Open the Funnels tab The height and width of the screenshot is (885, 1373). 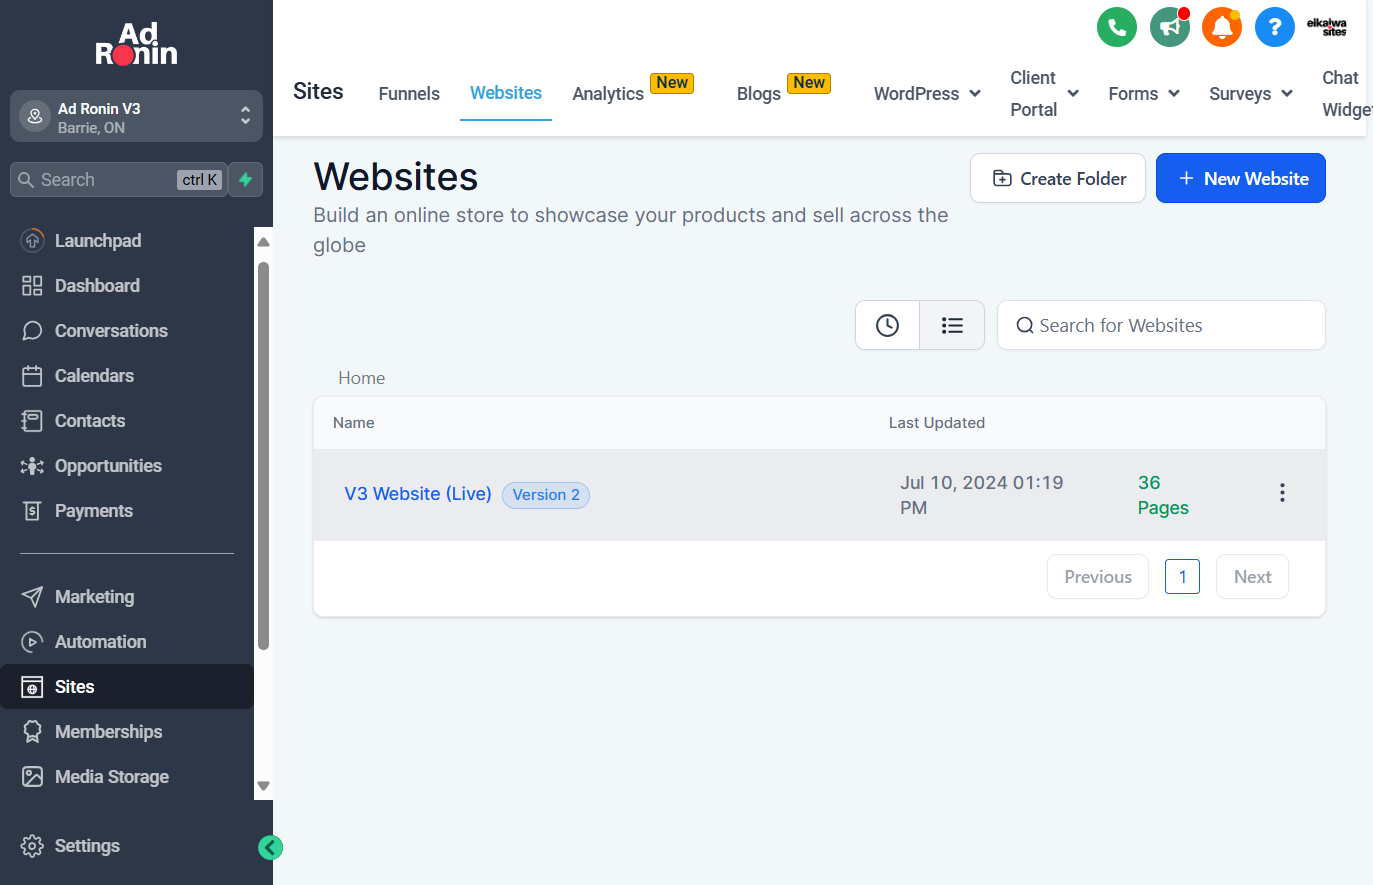409,93
